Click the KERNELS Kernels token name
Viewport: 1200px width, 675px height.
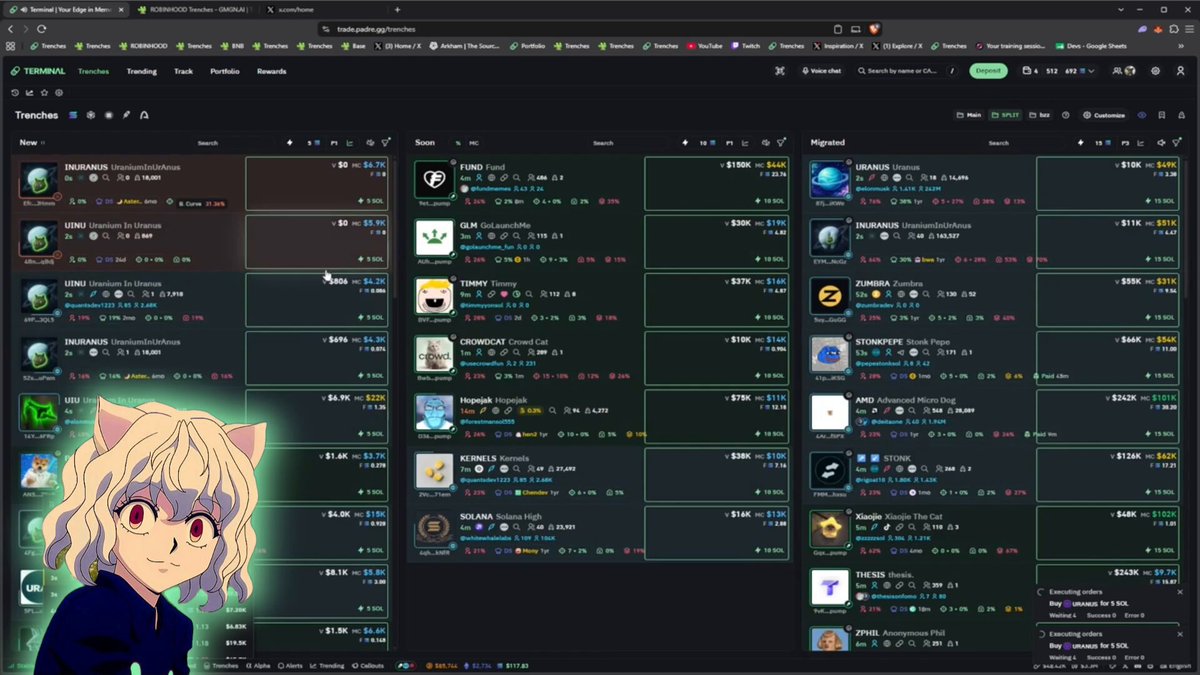[494, 458]
